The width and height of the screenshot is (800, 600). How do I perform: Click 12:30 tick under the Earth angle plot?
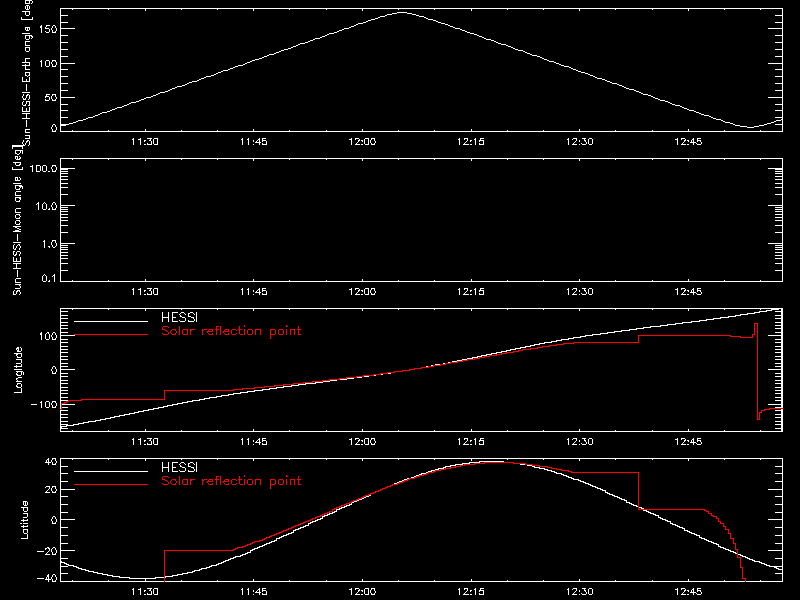coord(580,142)
